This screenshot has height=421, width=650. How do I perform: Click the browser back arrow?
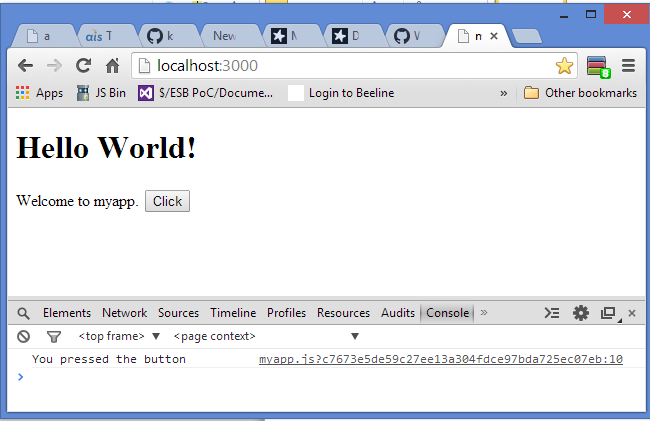(26, 66)
